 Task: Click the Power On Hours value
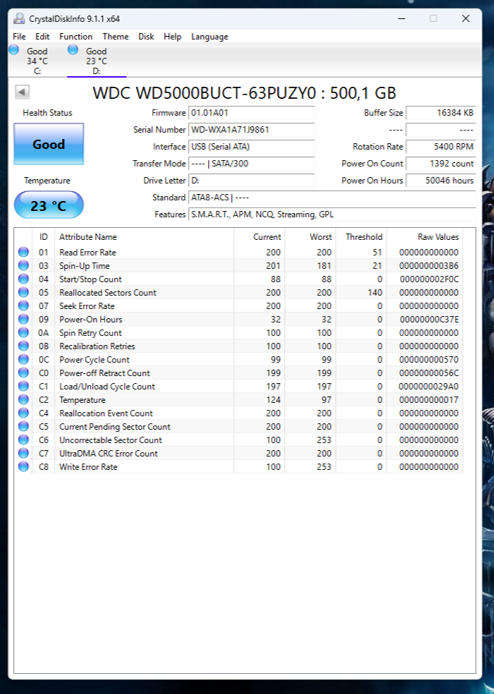pyautogui.click(x=441, y=180)
